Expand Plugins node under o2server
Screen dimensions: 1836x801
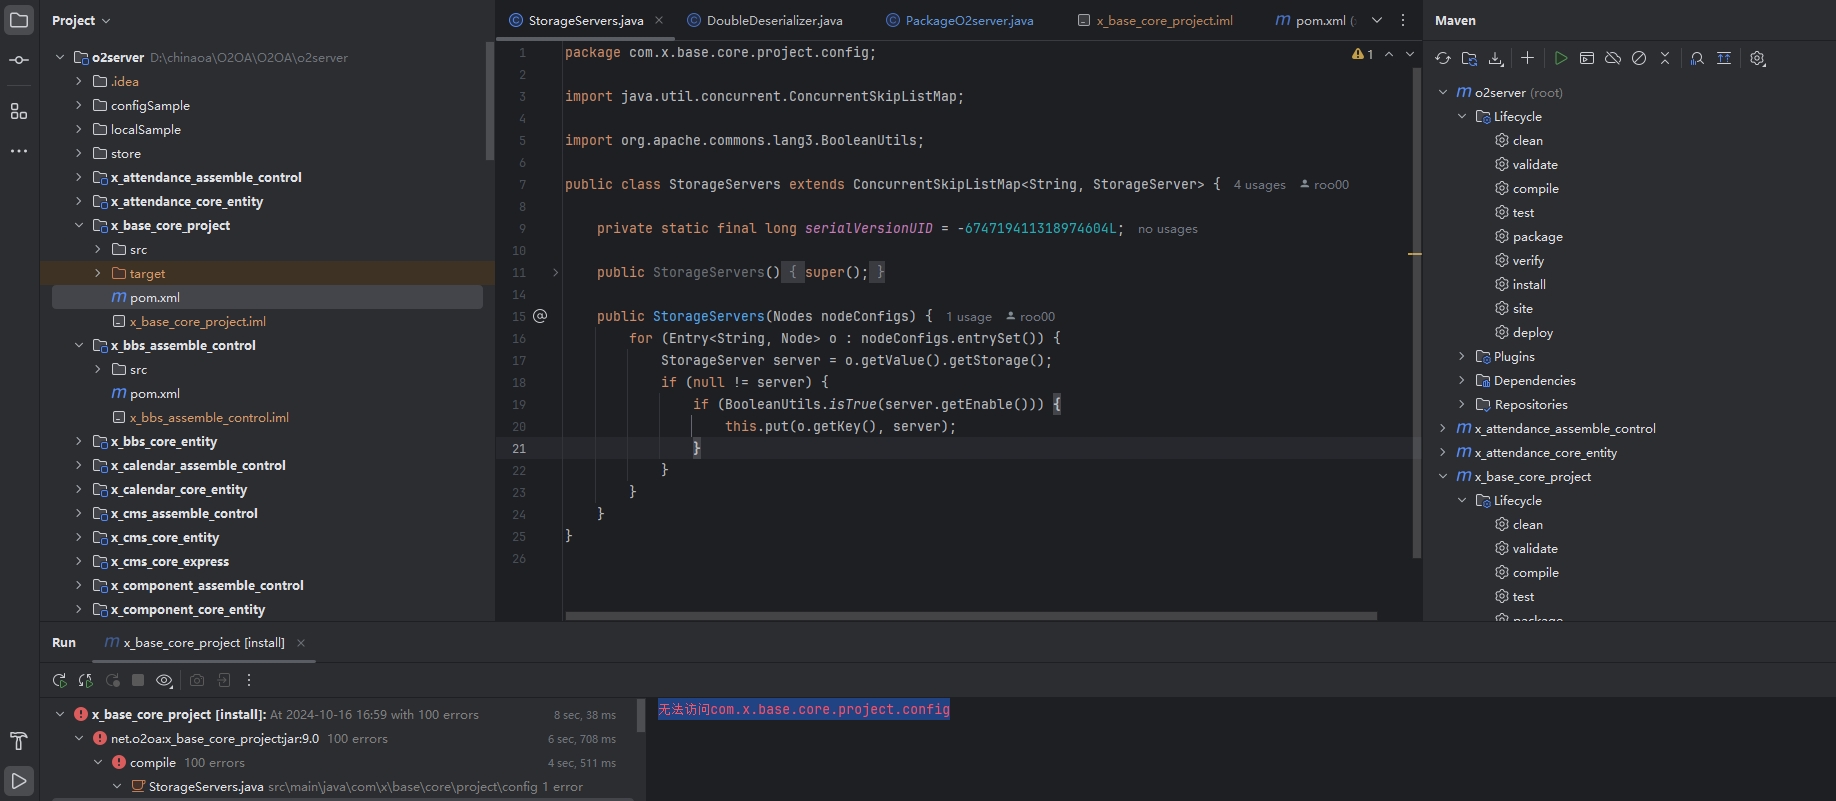[x=1462, y=357]
